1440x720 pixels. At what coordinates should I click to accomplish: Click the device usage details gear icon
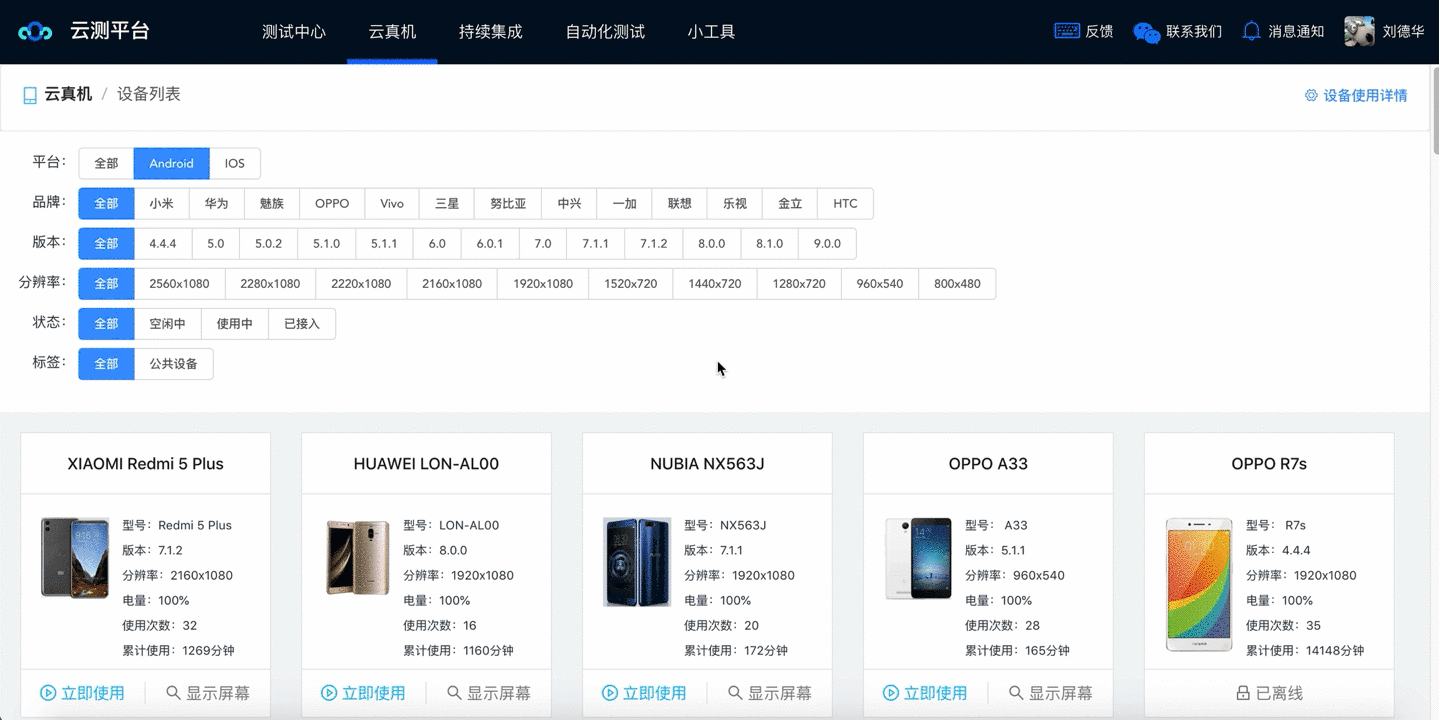click(x=1311, y=96)
